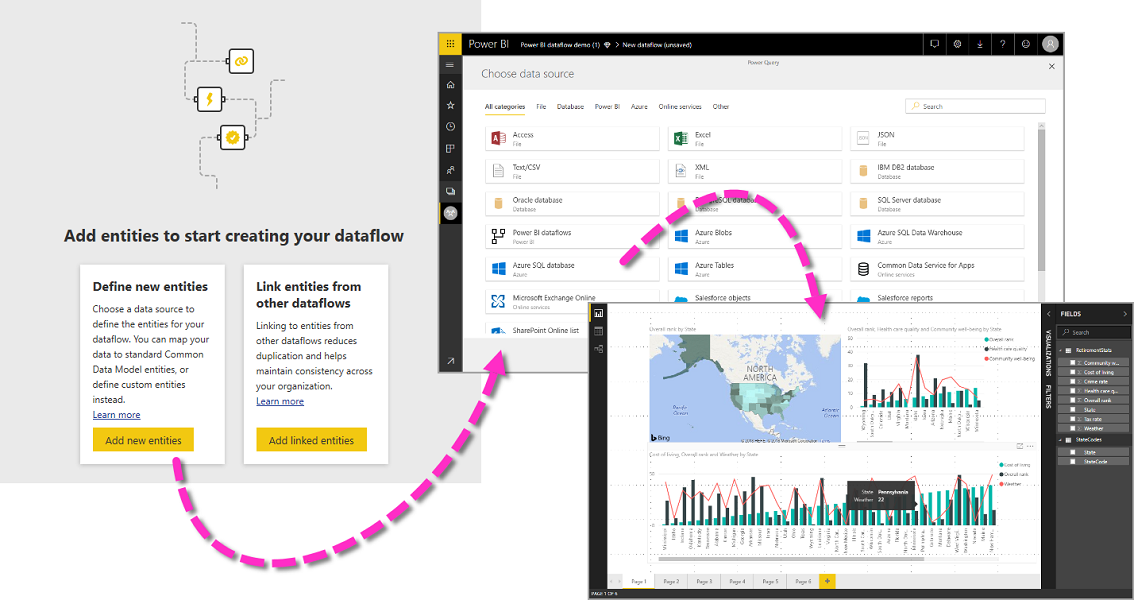Viewport: 1134px width, 600px height.
Task: Select Azure SQL Data Warehouse source
Action: pyautogui.click(x=937, y=236)
